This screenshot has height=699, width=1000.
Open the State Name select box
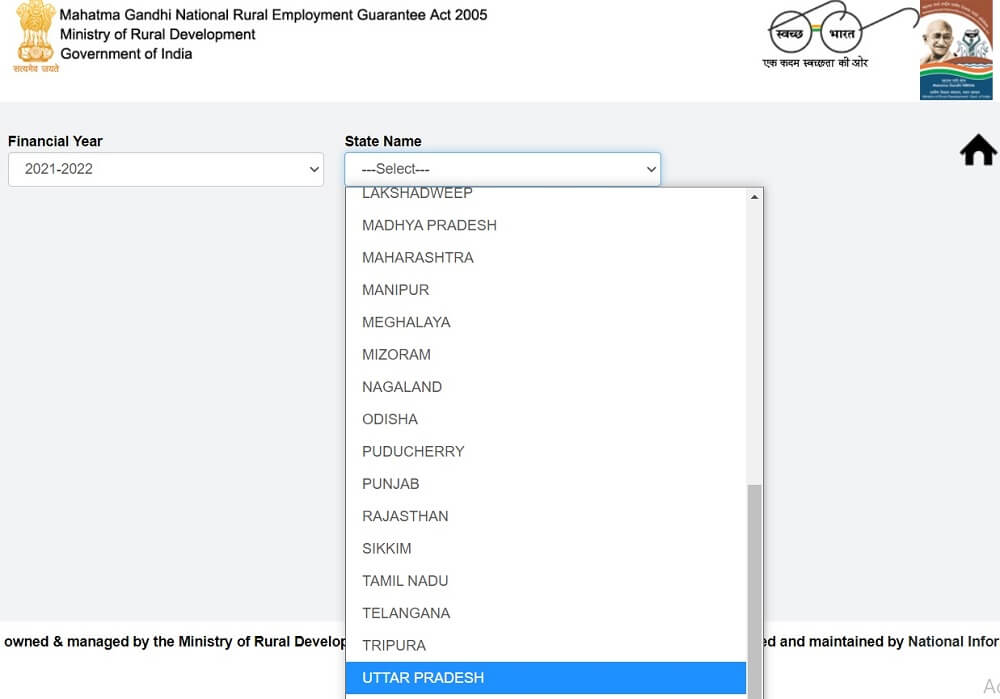coord(502,169)
